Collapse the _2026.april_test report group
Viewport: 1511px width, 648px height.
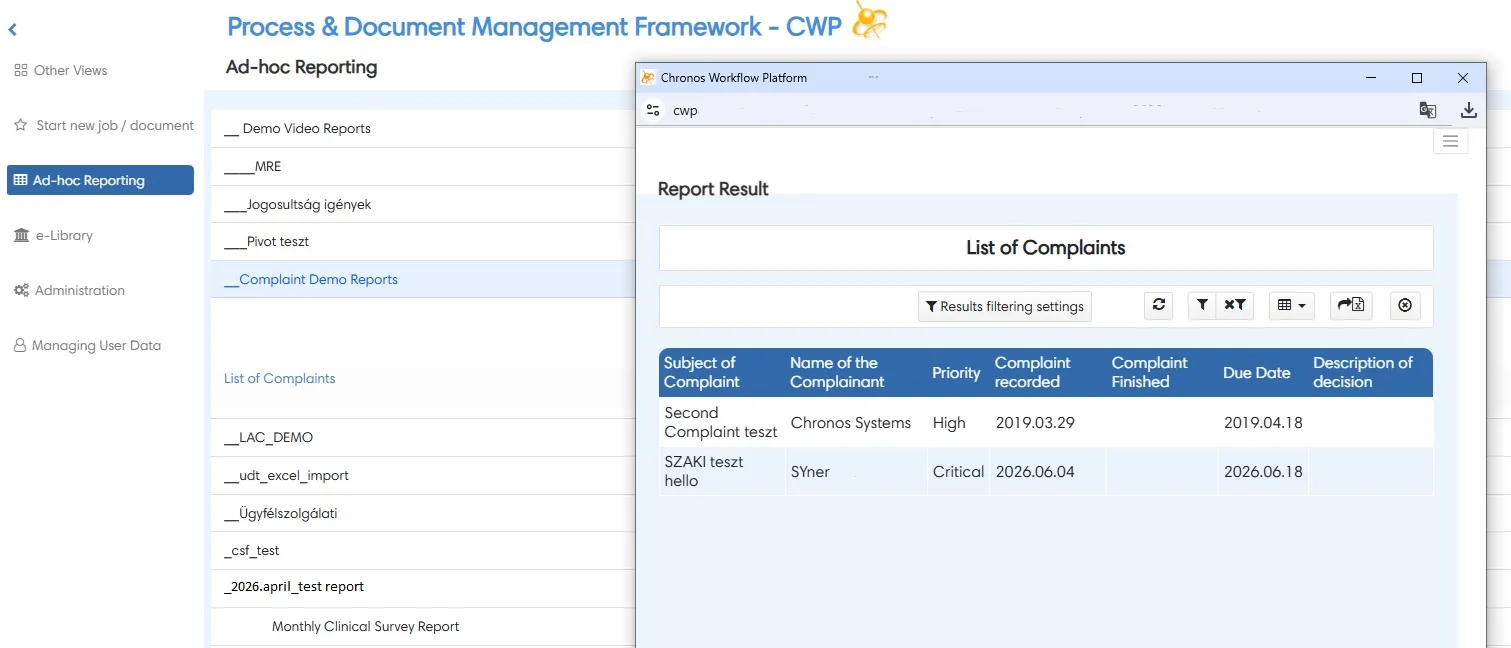coord(294,586)
